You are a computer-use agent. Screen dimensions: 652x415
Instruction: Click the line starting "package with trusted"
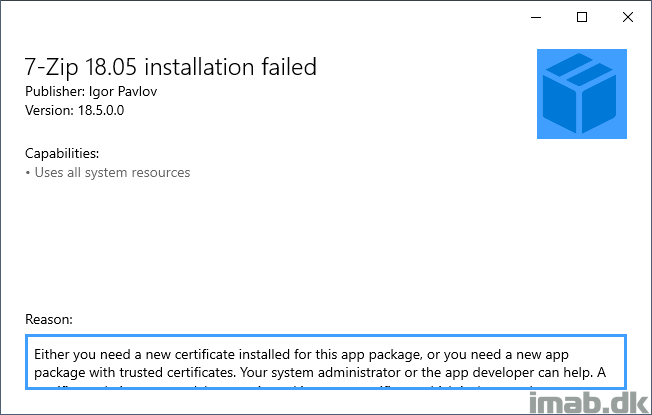[320, 372]
